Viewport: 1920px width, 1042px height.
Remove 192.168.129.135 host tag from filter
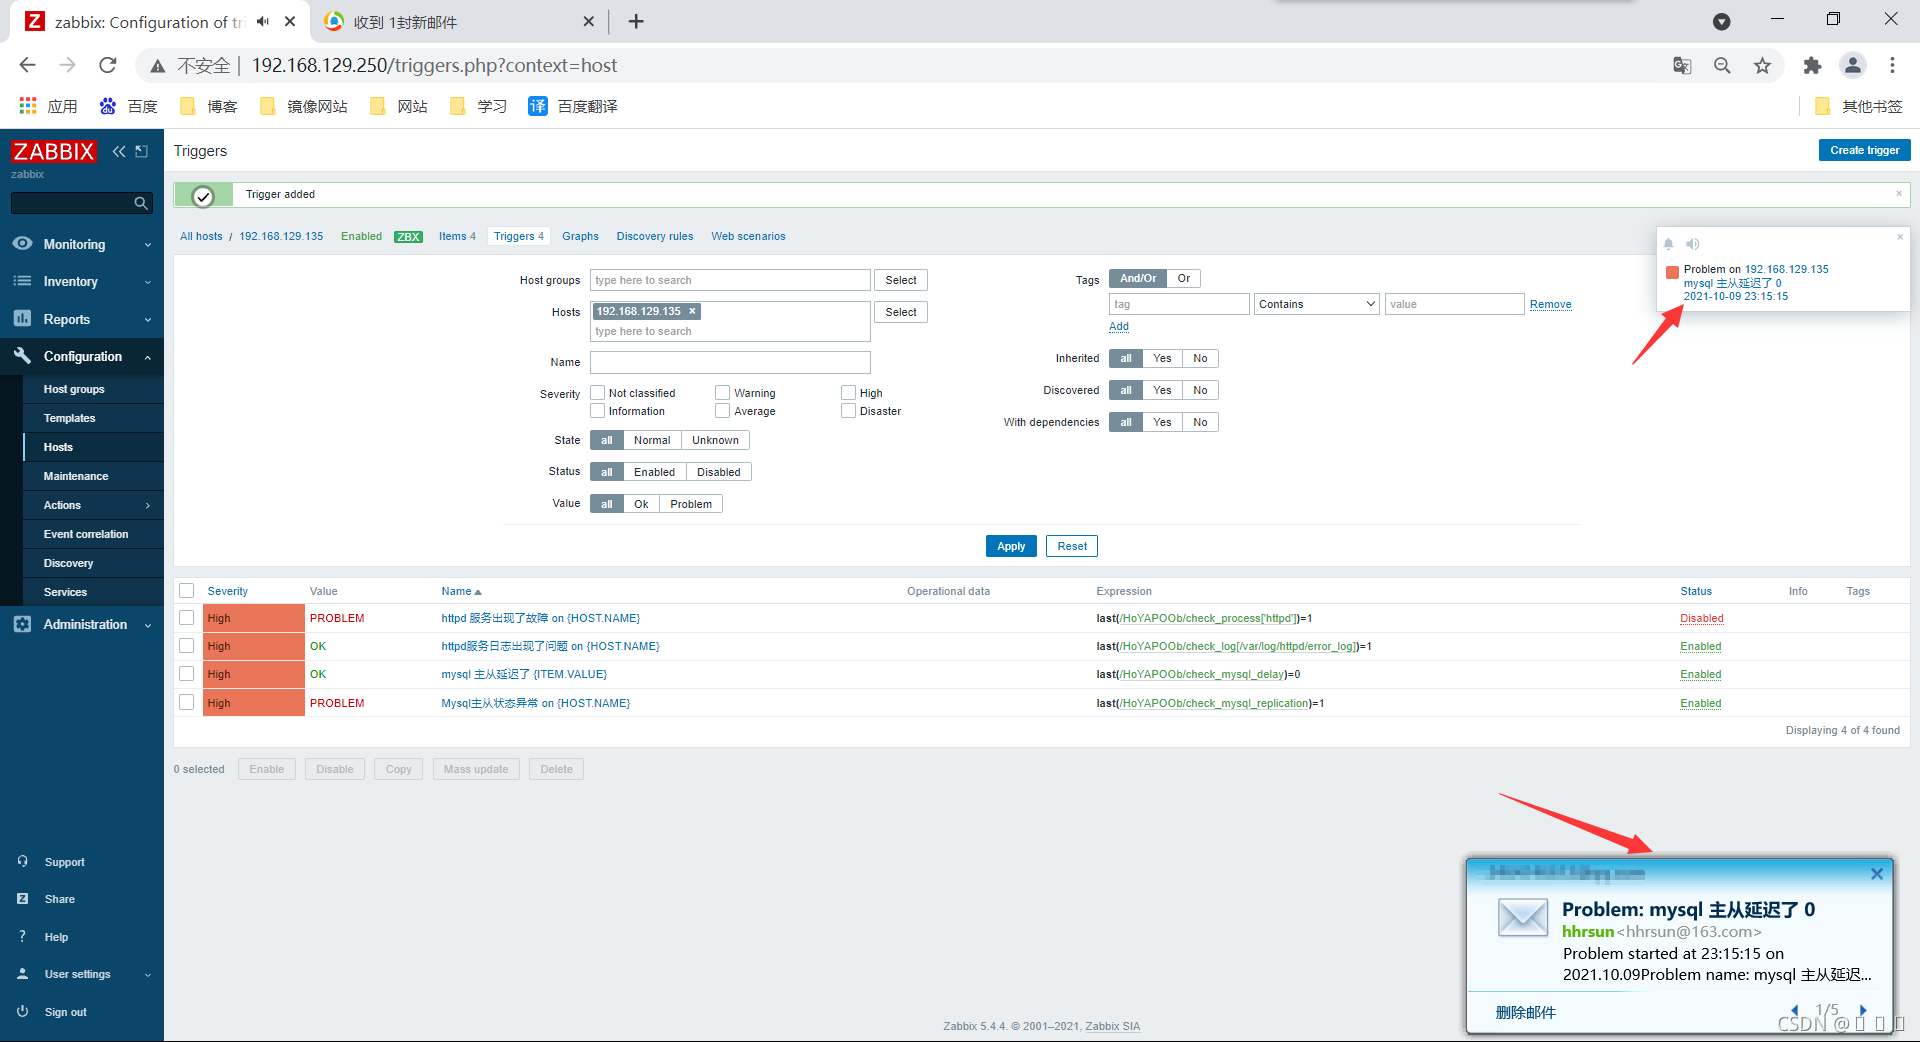(692, 311)
